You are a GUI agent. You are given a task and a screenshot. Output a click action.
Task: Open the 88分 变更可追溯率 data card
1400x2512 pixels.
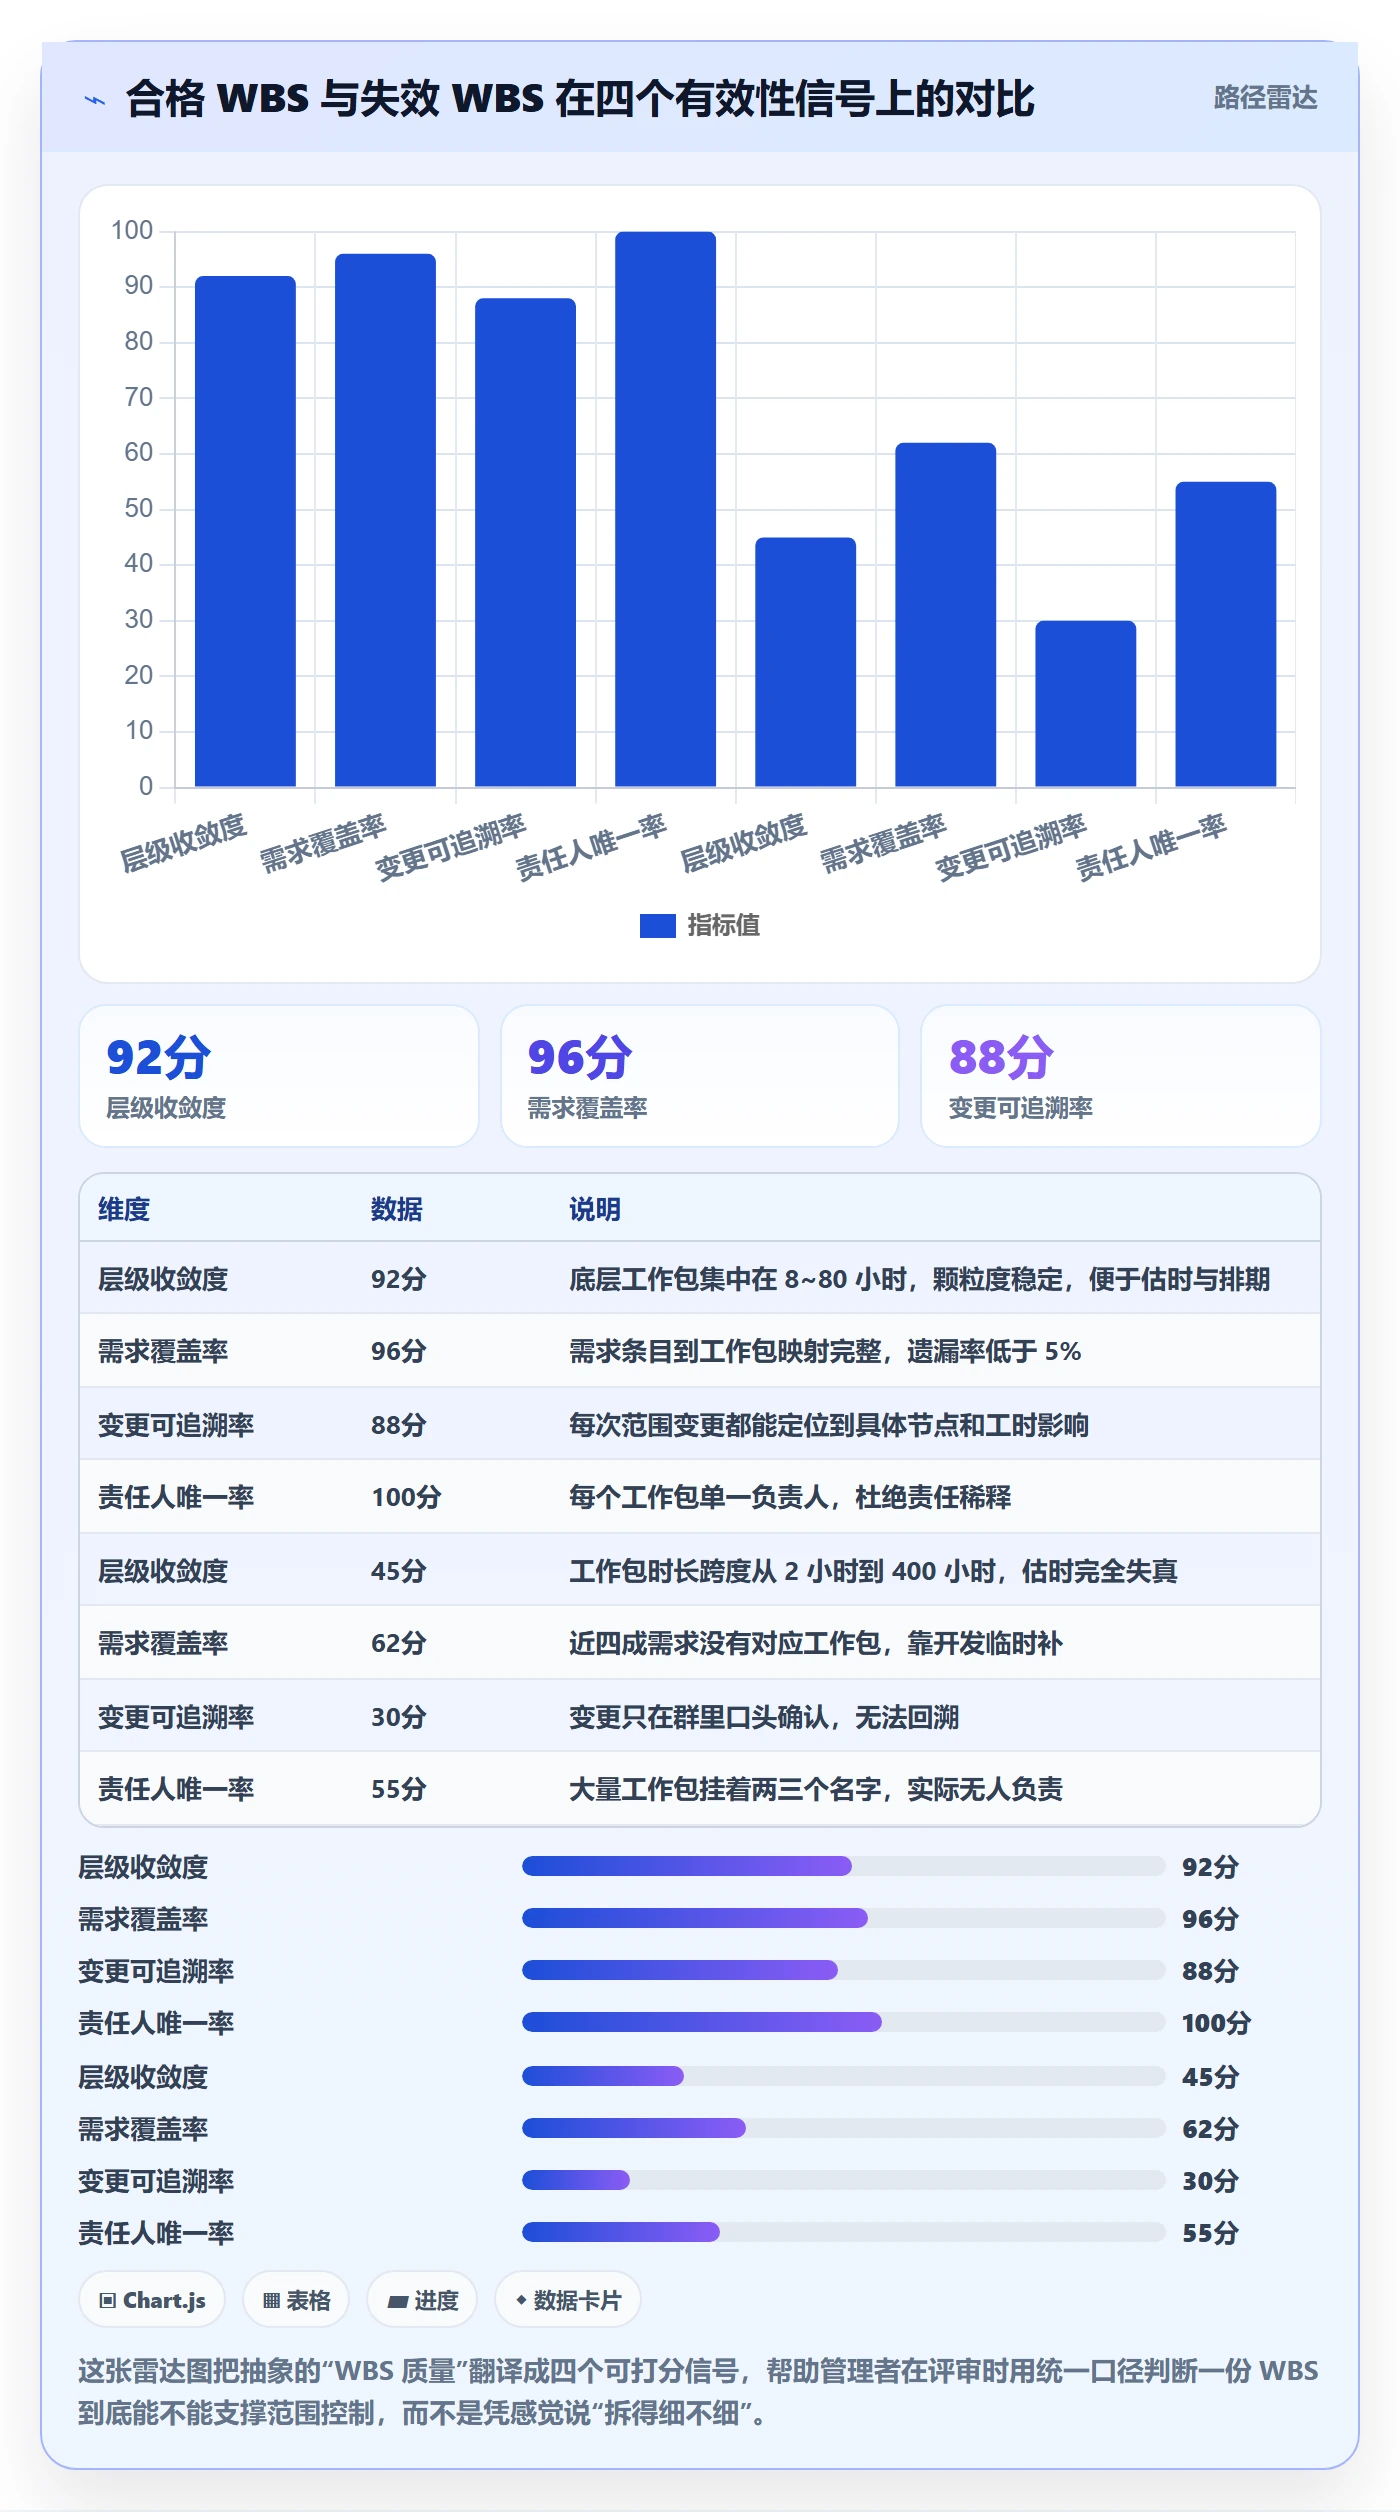pos(1120,1076)
